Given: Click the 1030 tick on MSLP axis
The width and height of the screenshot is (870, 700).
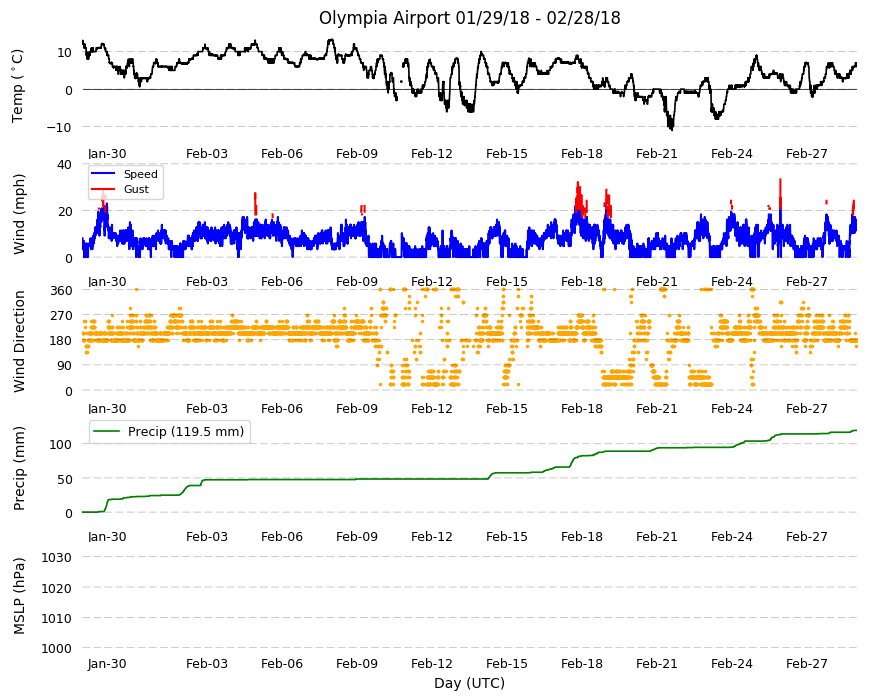Looking at the screenshot, I should pyautogui.click(x=57, y=557).
